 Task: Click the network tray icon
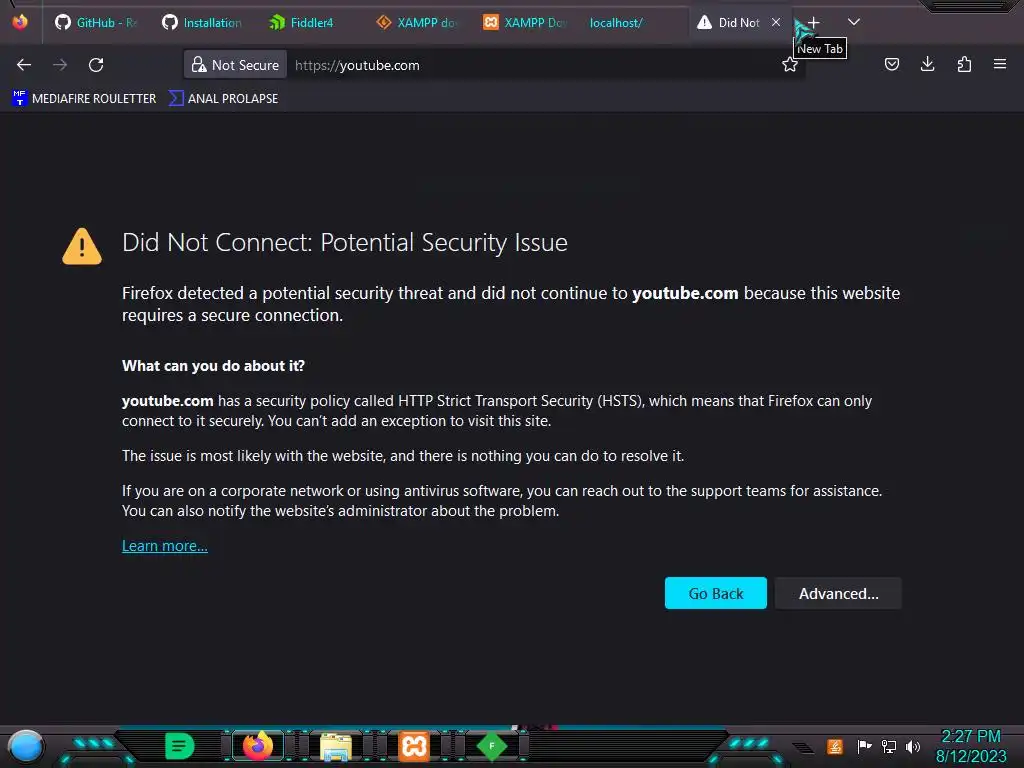[889, 746]
